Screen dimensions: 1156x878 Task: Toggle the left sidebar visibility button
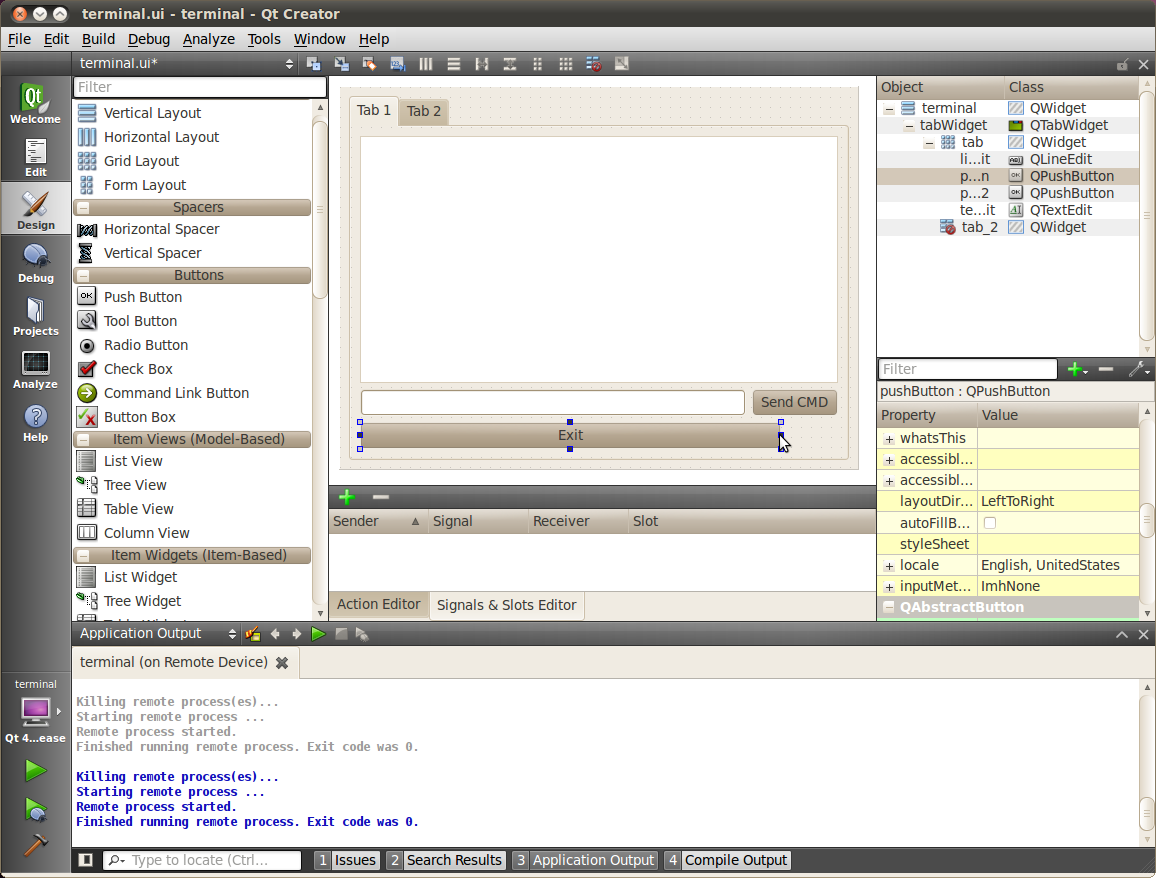coord(86,860)
